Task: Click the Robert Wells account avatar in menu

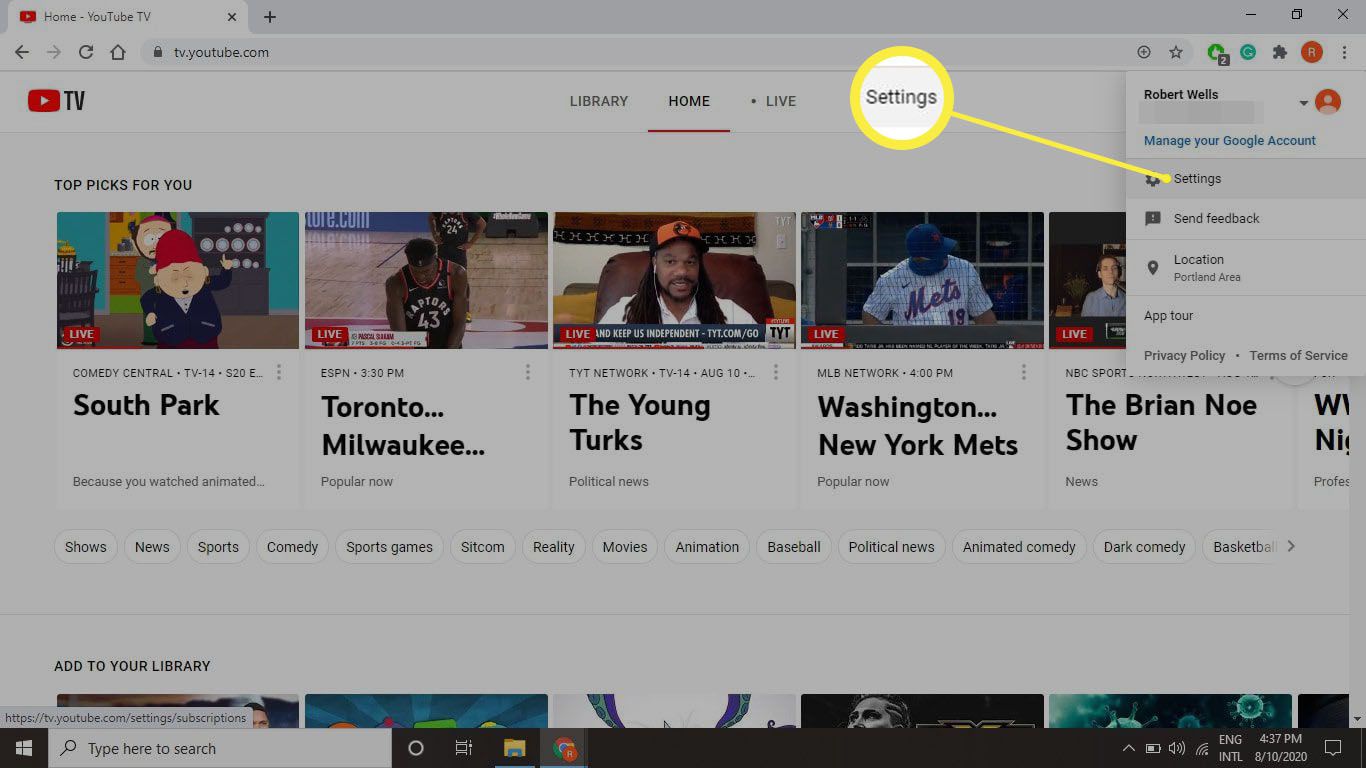Action: [1328, 101]
